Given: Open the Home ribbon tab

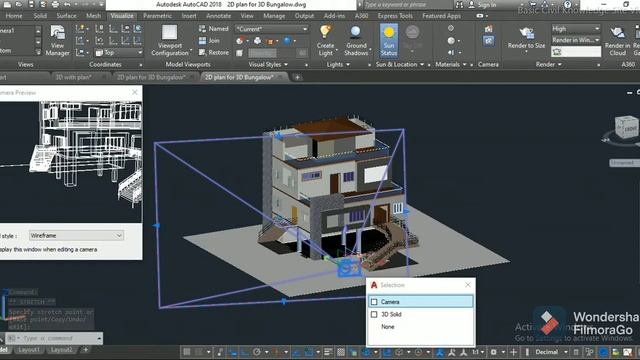Looking at the screenshot, I should [x=14, y=16].
